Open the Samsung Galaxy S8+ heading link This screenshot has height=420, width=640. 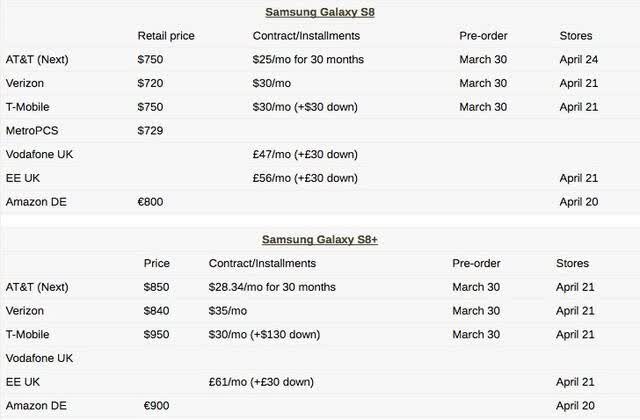(x=320, y=240)
